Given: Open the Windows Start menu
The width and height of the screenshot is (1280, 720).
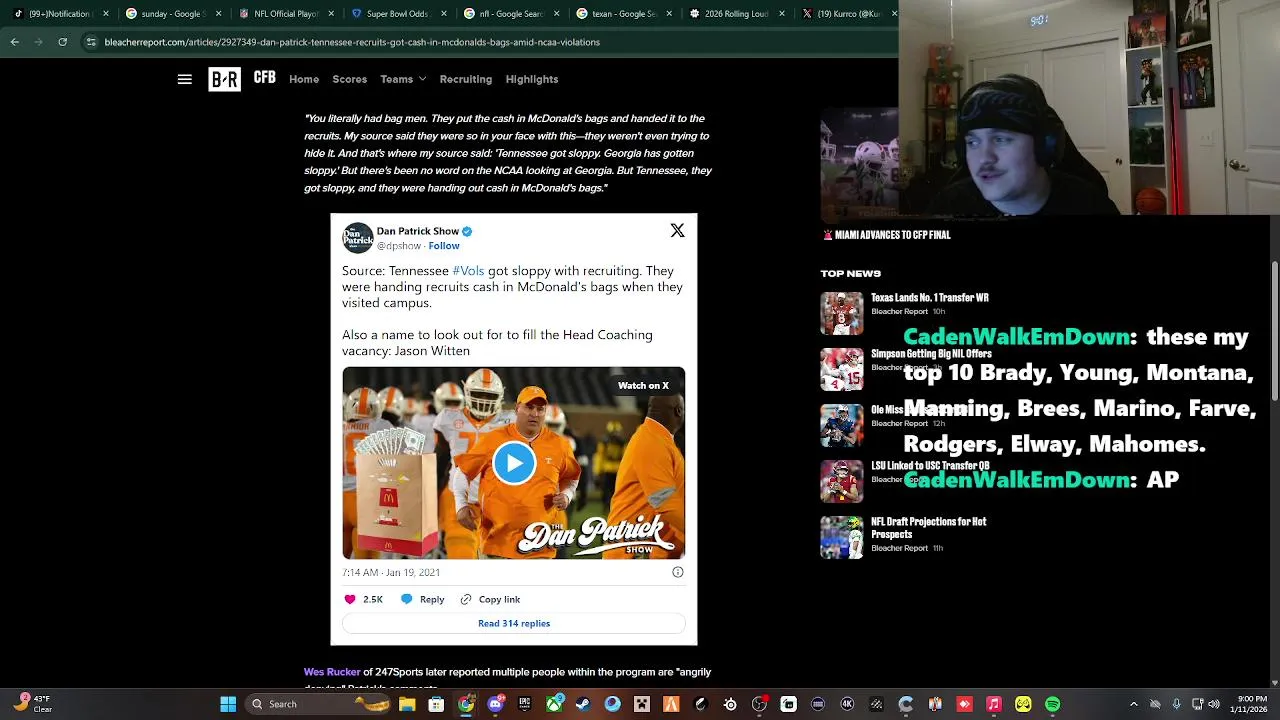Looking at the screenshot, I should 228,704.
